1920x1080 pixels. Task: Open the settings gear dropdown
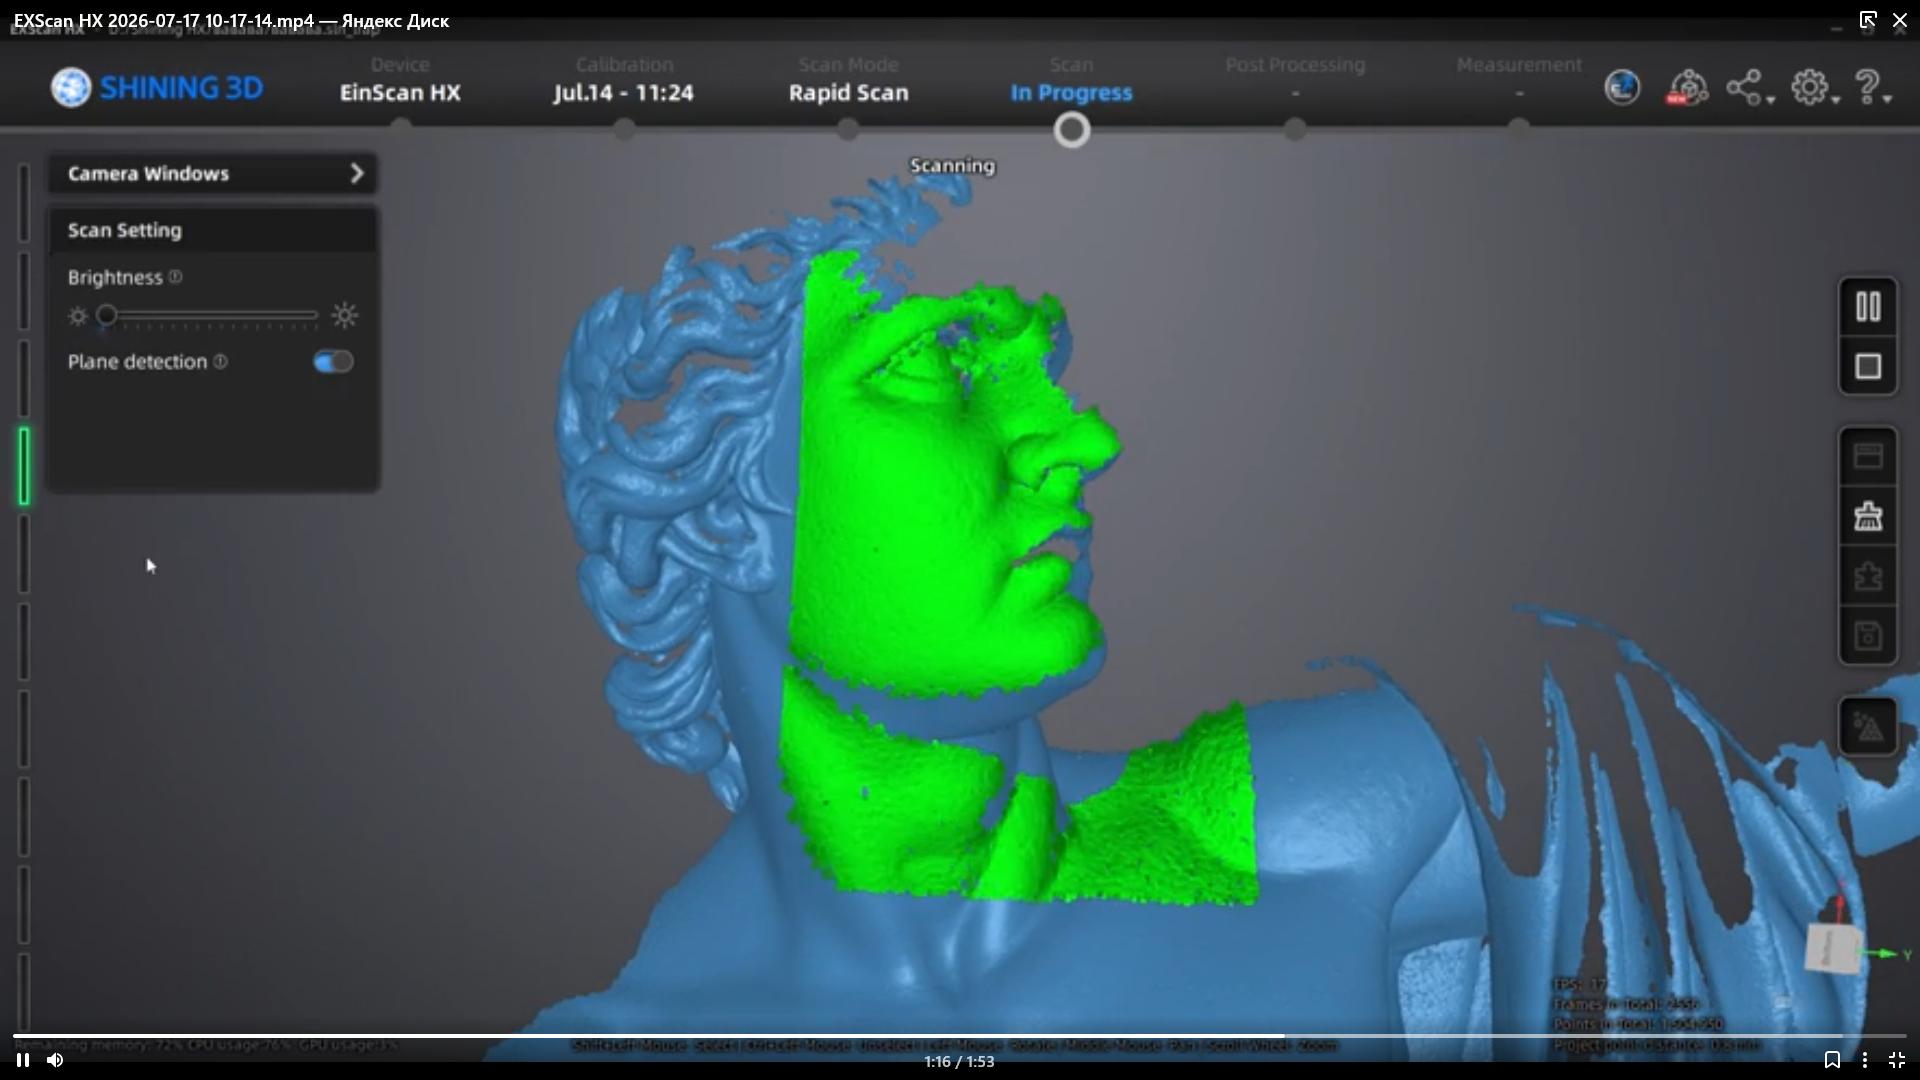pos(1813,88)
